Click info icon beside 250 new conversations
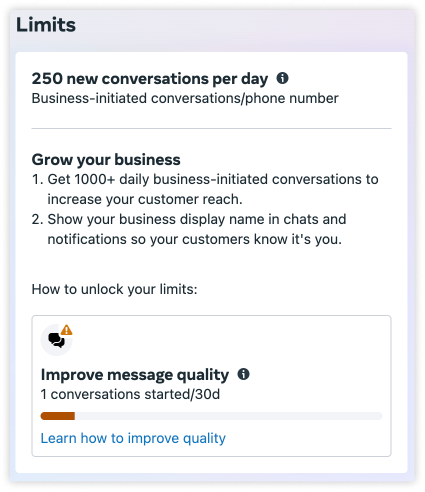The image size is (425, 492). click(282, 78)
